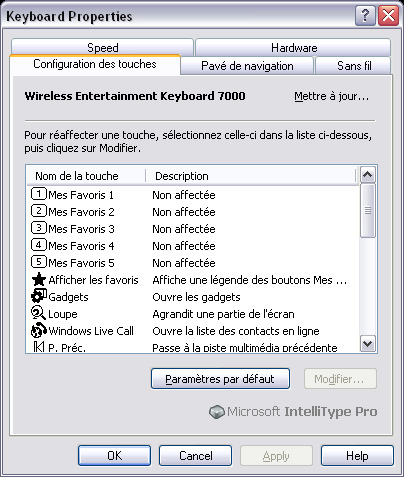
Task: Confirm with the OK button
Action: point(114,456)
